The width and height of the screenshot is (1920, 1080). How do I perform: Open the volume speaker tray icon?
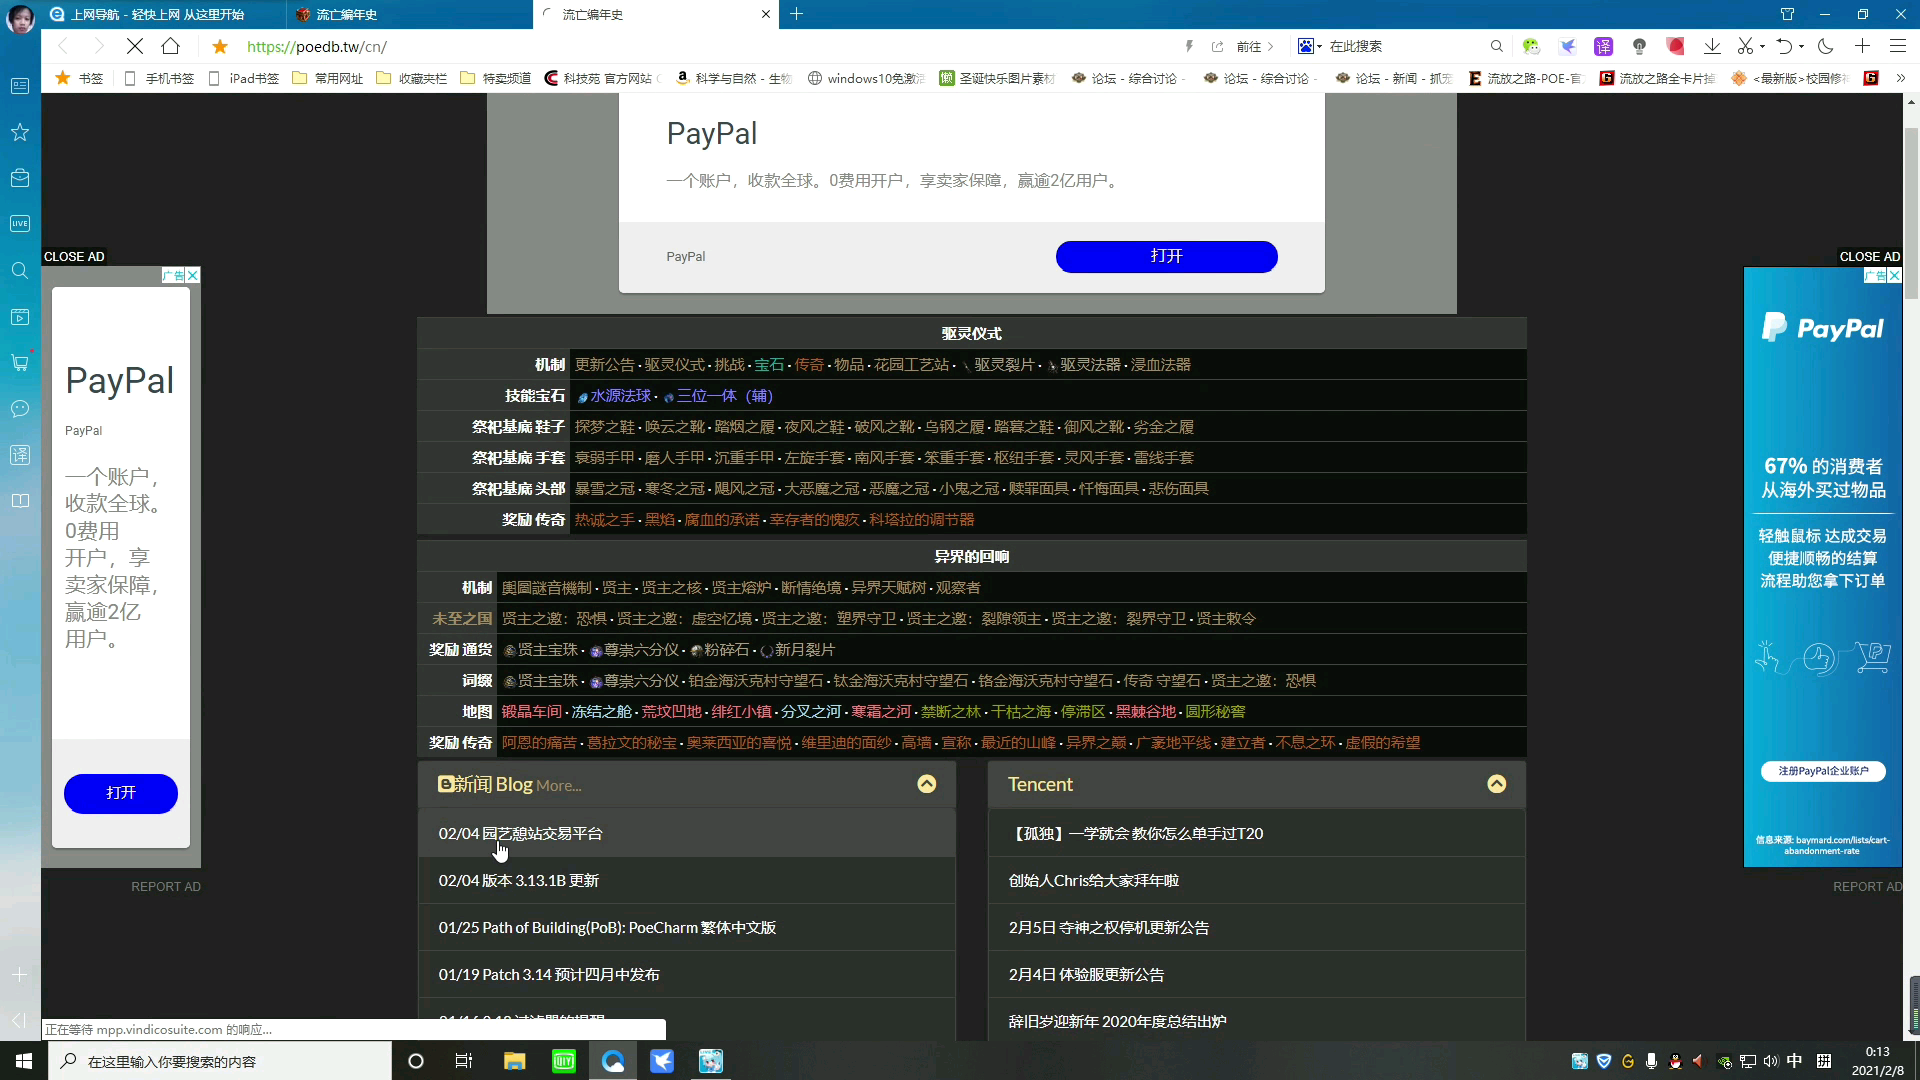1771,1061
